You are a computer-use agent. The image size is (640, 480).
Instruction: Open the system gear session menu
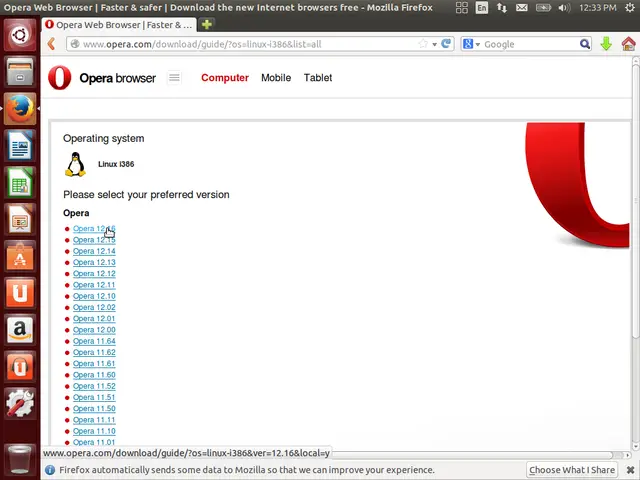(x=630, y=8)
